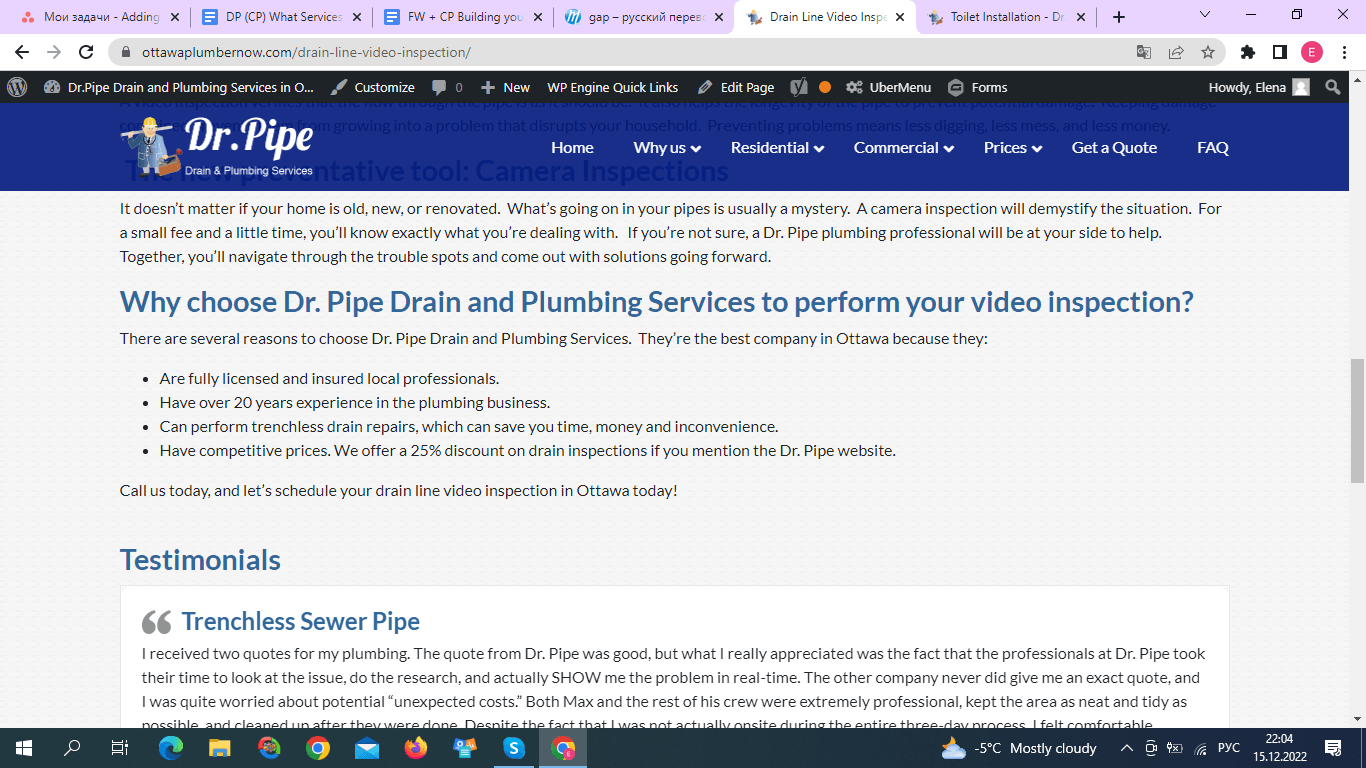The height and width of the screenshot is (768, 1366).
Task: Open the Chrome extensions puzzle icon
Action: coord(1247,52)
